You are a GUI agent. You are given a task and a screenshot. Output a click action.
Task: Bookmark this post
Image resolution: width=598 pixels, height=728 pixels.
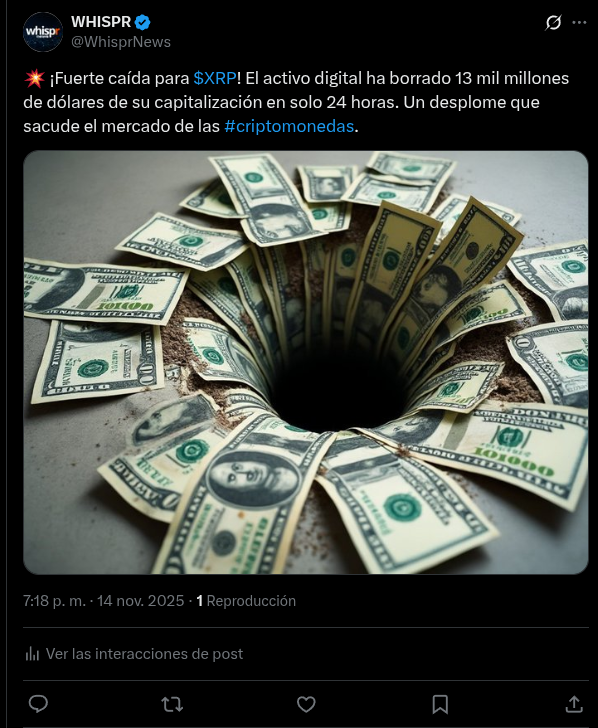[440, 704]
